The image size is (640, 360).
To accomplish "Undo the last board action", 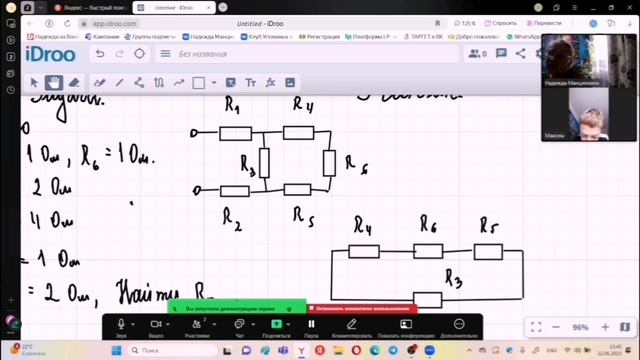I will 100,54.
